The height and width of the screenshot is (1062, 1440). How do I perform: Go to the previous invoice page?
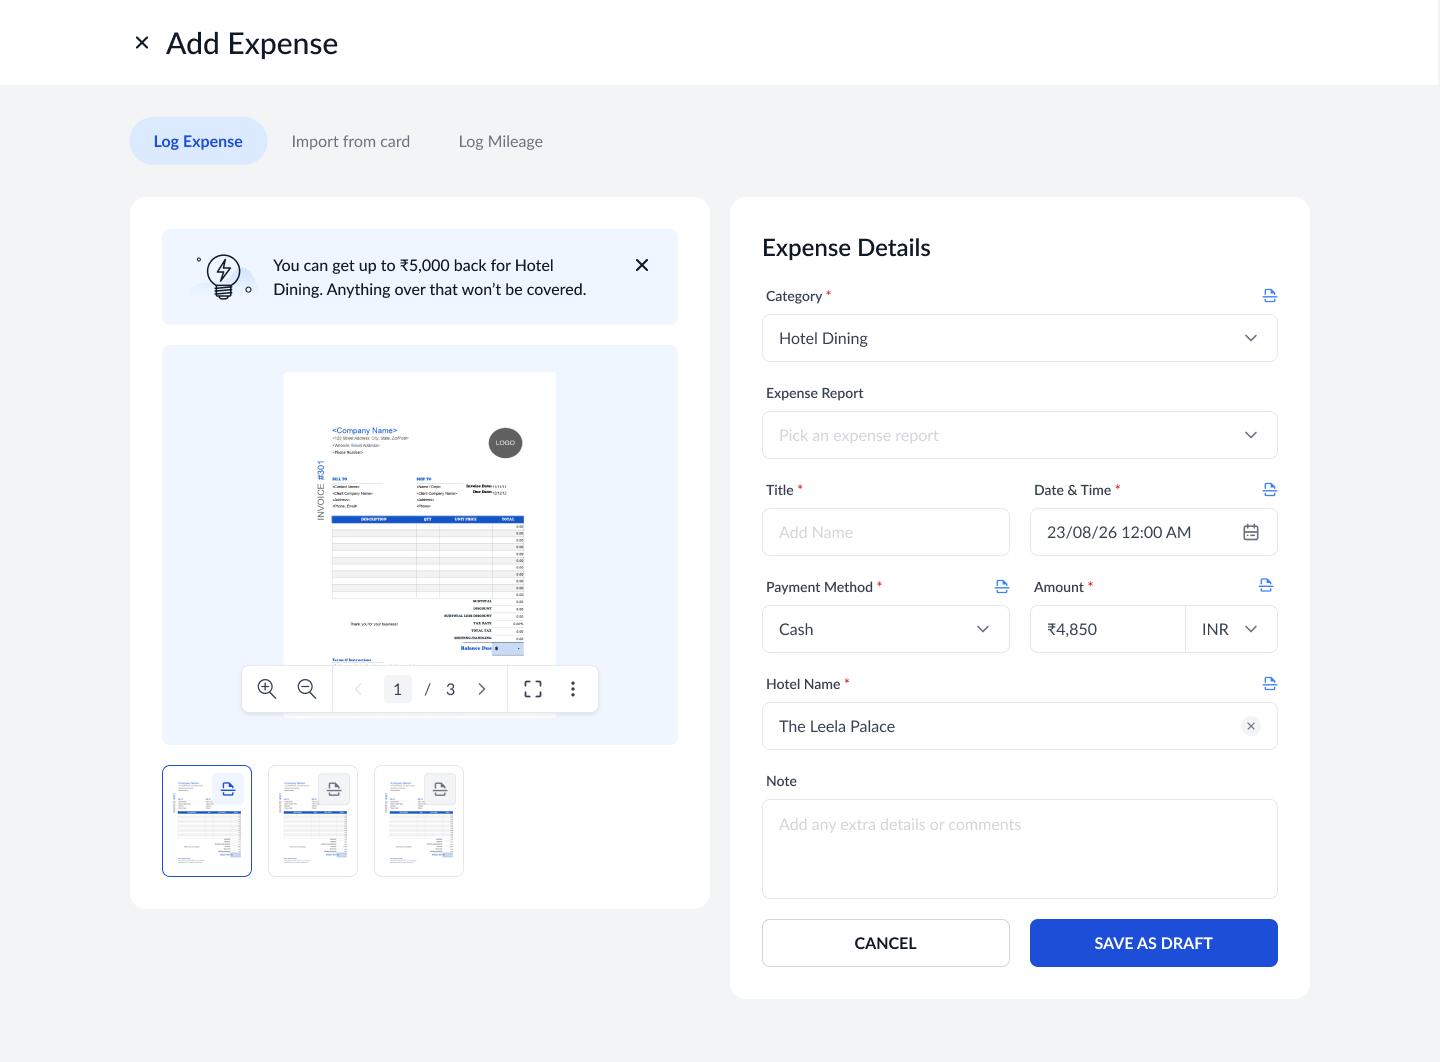[x=358, y=689]
